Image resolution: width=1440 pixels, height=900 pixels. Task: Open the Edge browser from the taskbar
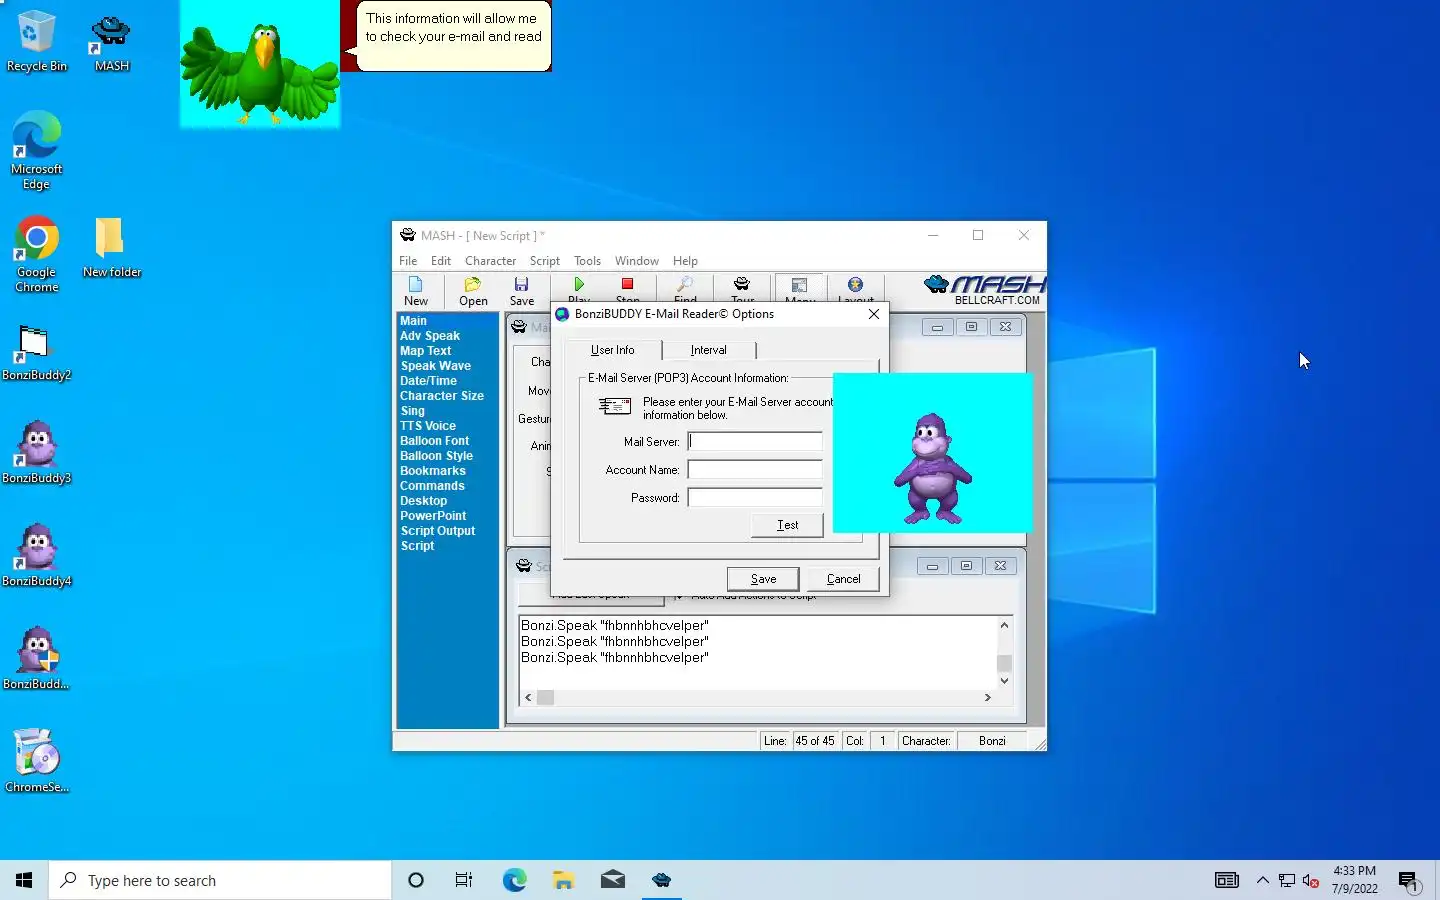click(x=515, y=880)
